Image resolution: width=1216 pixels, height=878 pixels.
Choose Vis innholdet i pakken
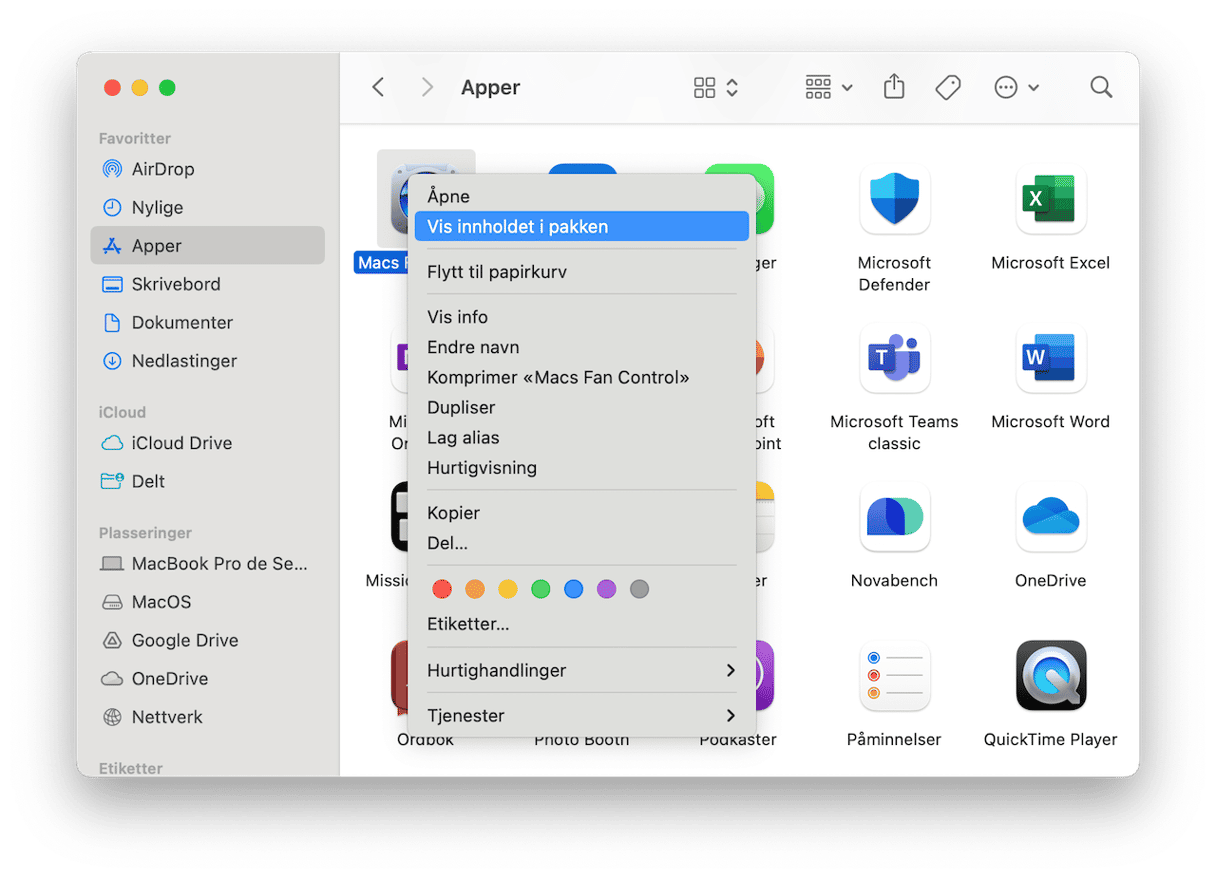tap(581, 226)
